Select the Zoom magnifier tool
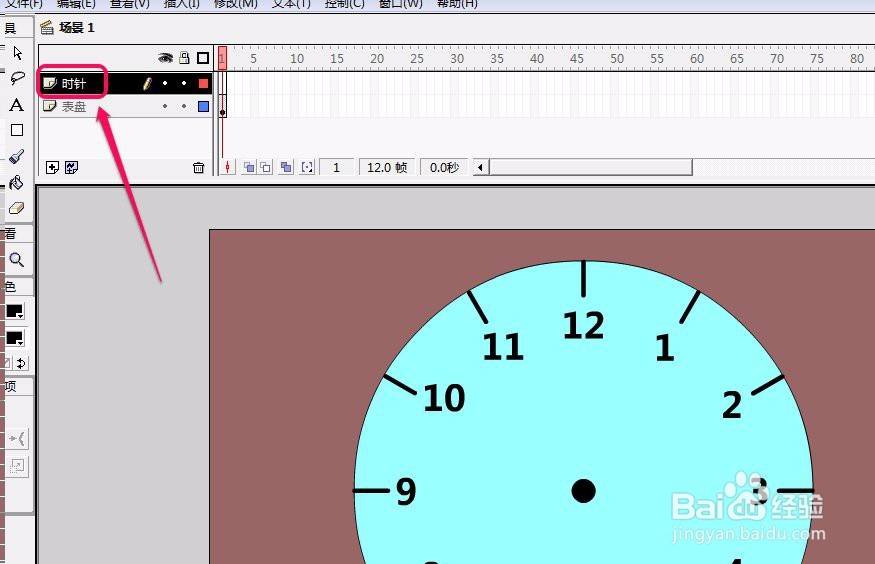Image resolution: width=875 pixels, height=564 pixels. tap(17, 259)
